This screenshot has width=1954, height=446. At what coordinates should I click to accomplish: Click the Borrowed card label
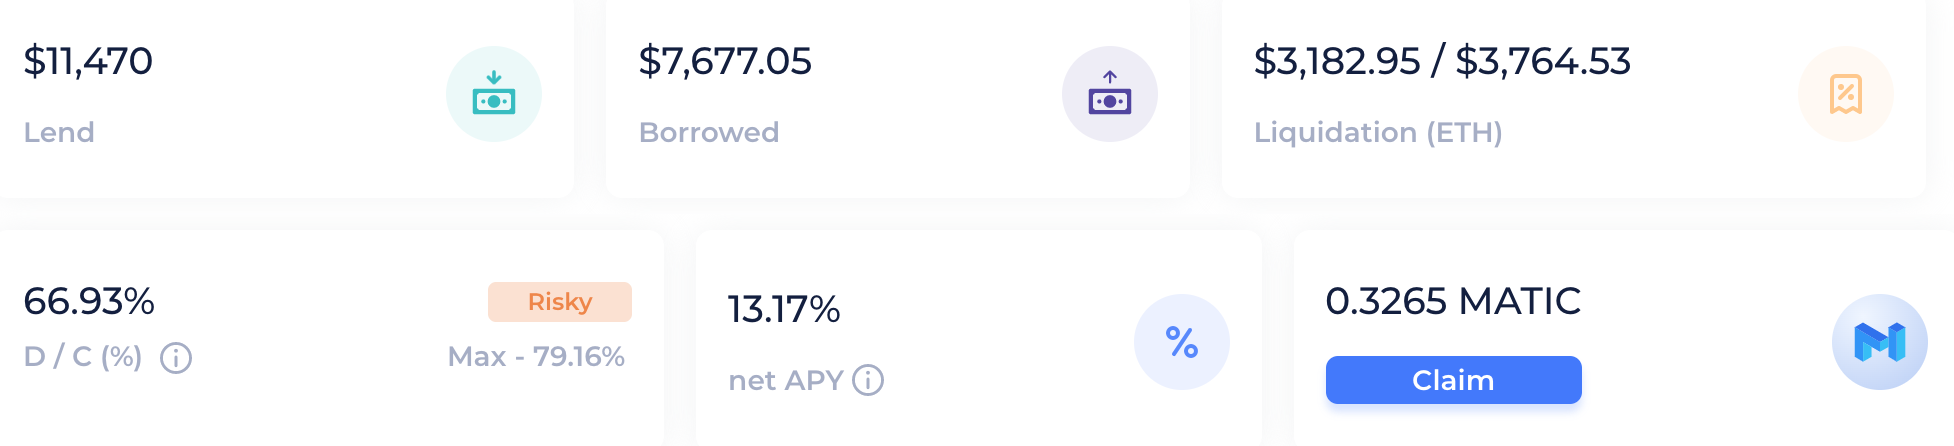click(x=709, y=132)
